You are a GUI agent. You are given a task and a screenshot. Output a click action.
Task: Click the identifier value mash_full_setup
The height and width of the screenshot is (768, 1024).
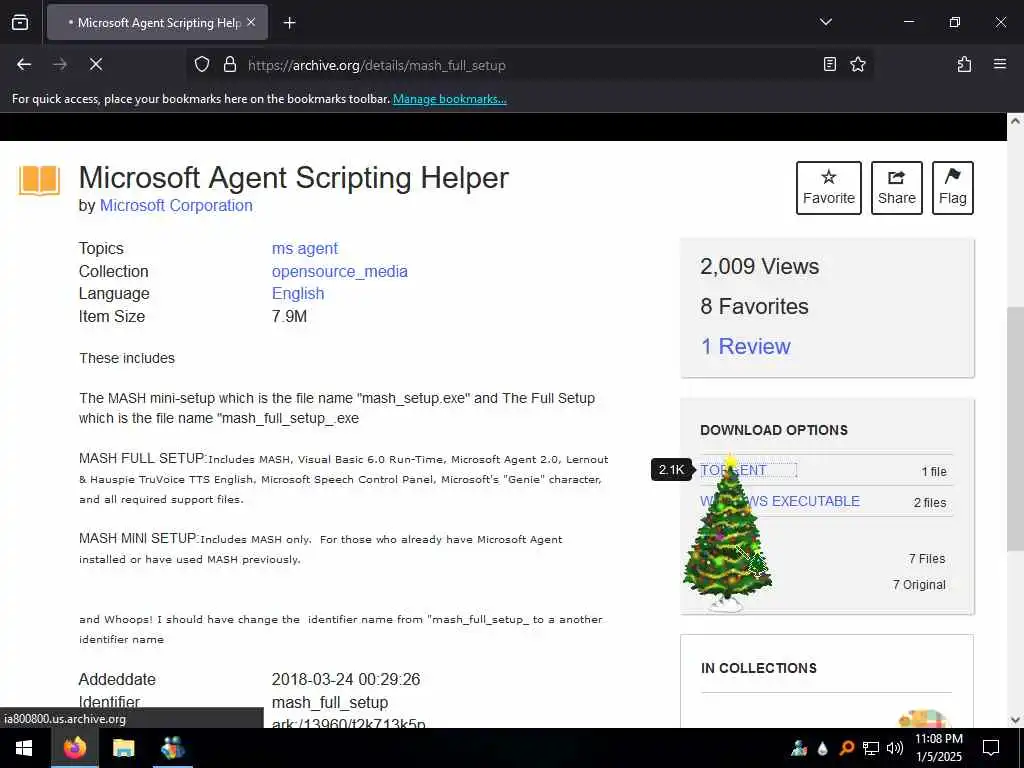pos(330,703)
